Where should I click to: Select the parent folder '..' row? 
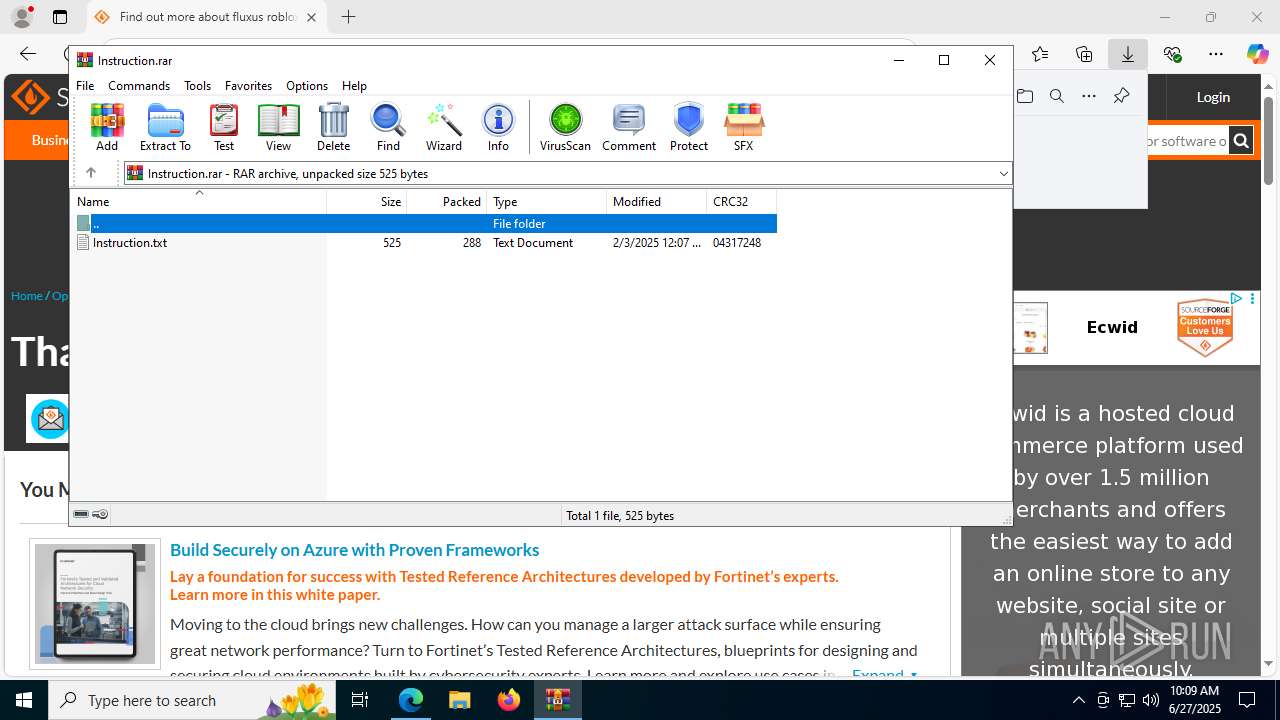click(x=425, y=224)
